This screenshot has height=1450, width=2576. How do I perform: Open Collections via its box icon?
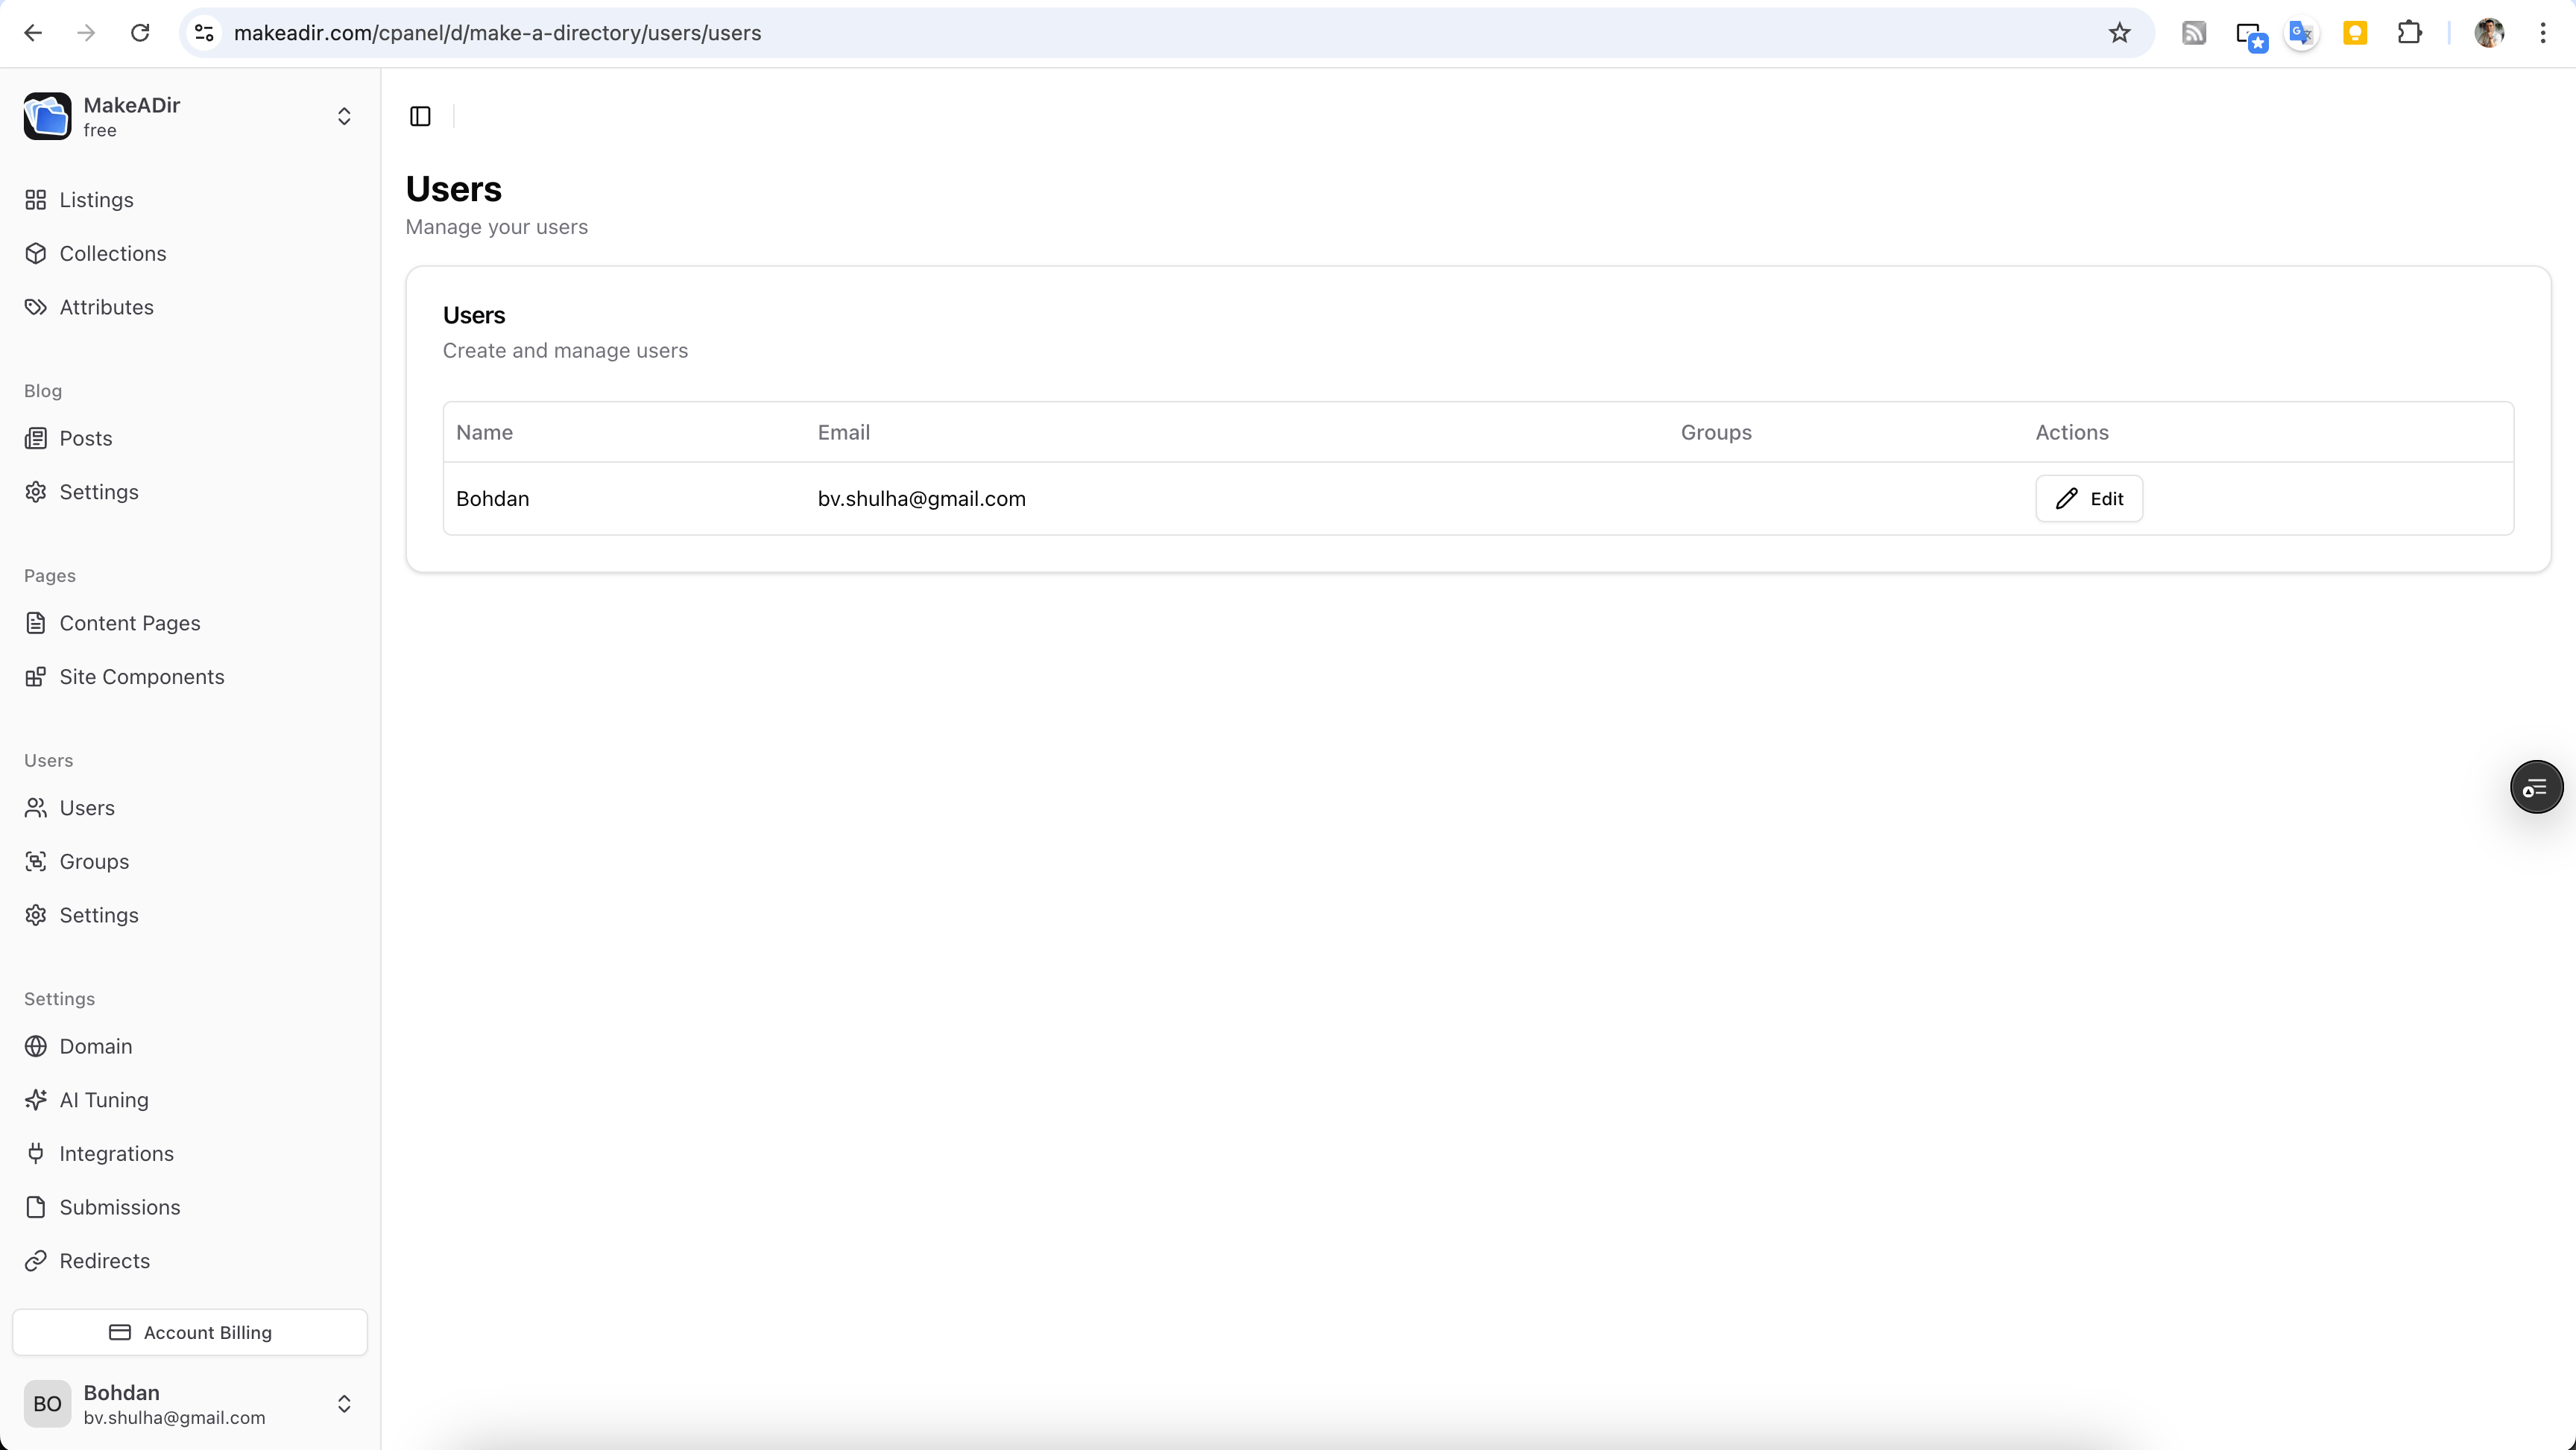tap(36, 253)
